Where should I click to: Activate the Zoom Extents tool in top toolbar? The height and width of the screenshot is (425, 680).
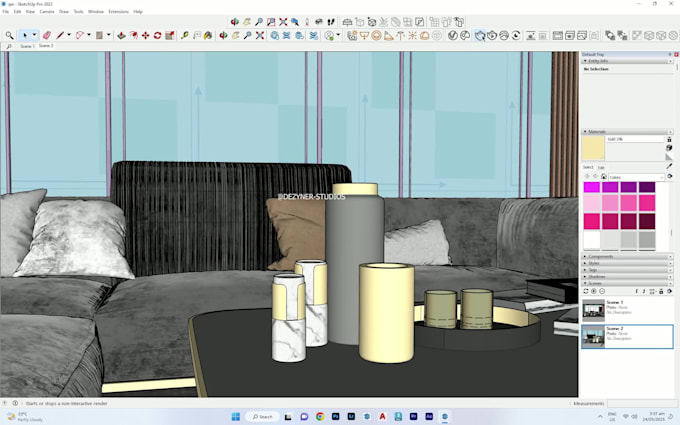(283, 22)
